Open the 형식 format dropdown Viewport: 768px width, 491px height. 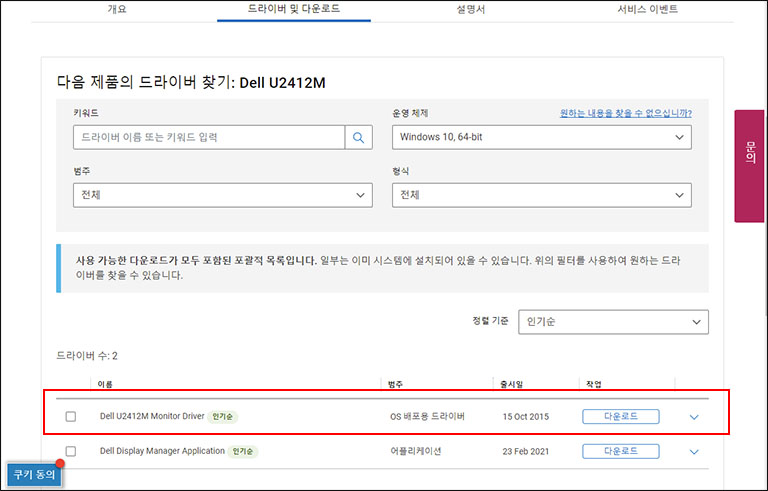pos(542,195)
